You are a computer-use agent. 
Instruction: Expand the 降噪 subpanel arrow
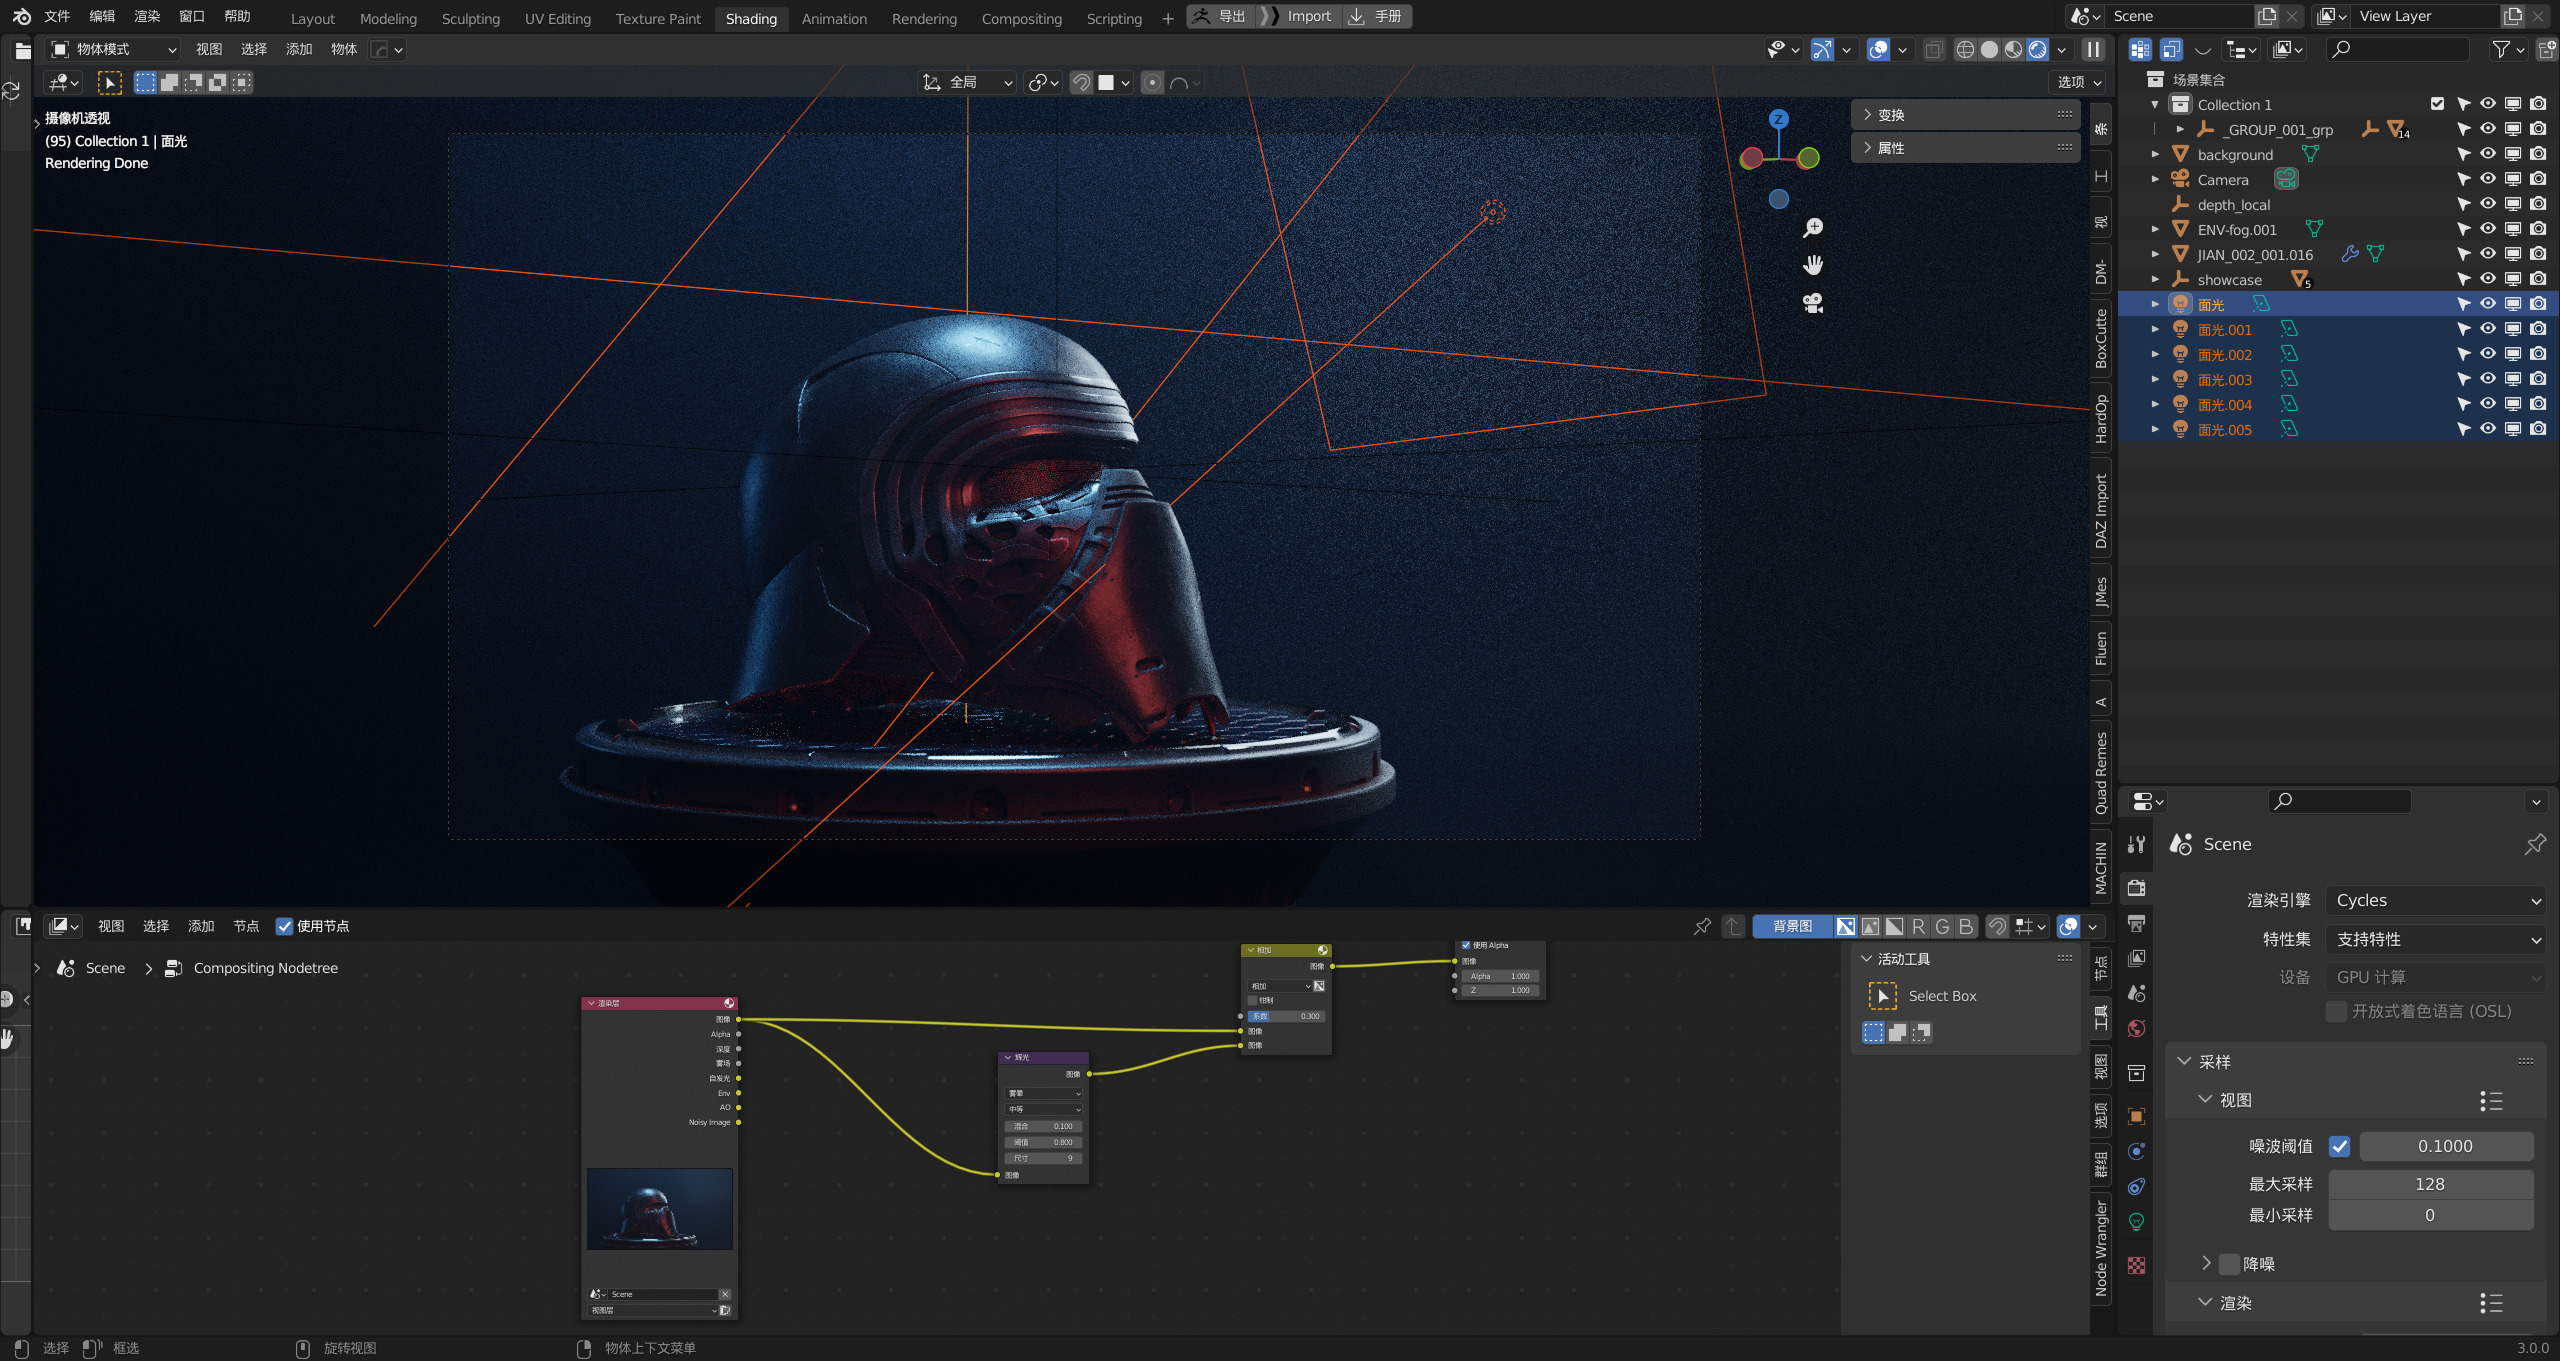2205,1264
